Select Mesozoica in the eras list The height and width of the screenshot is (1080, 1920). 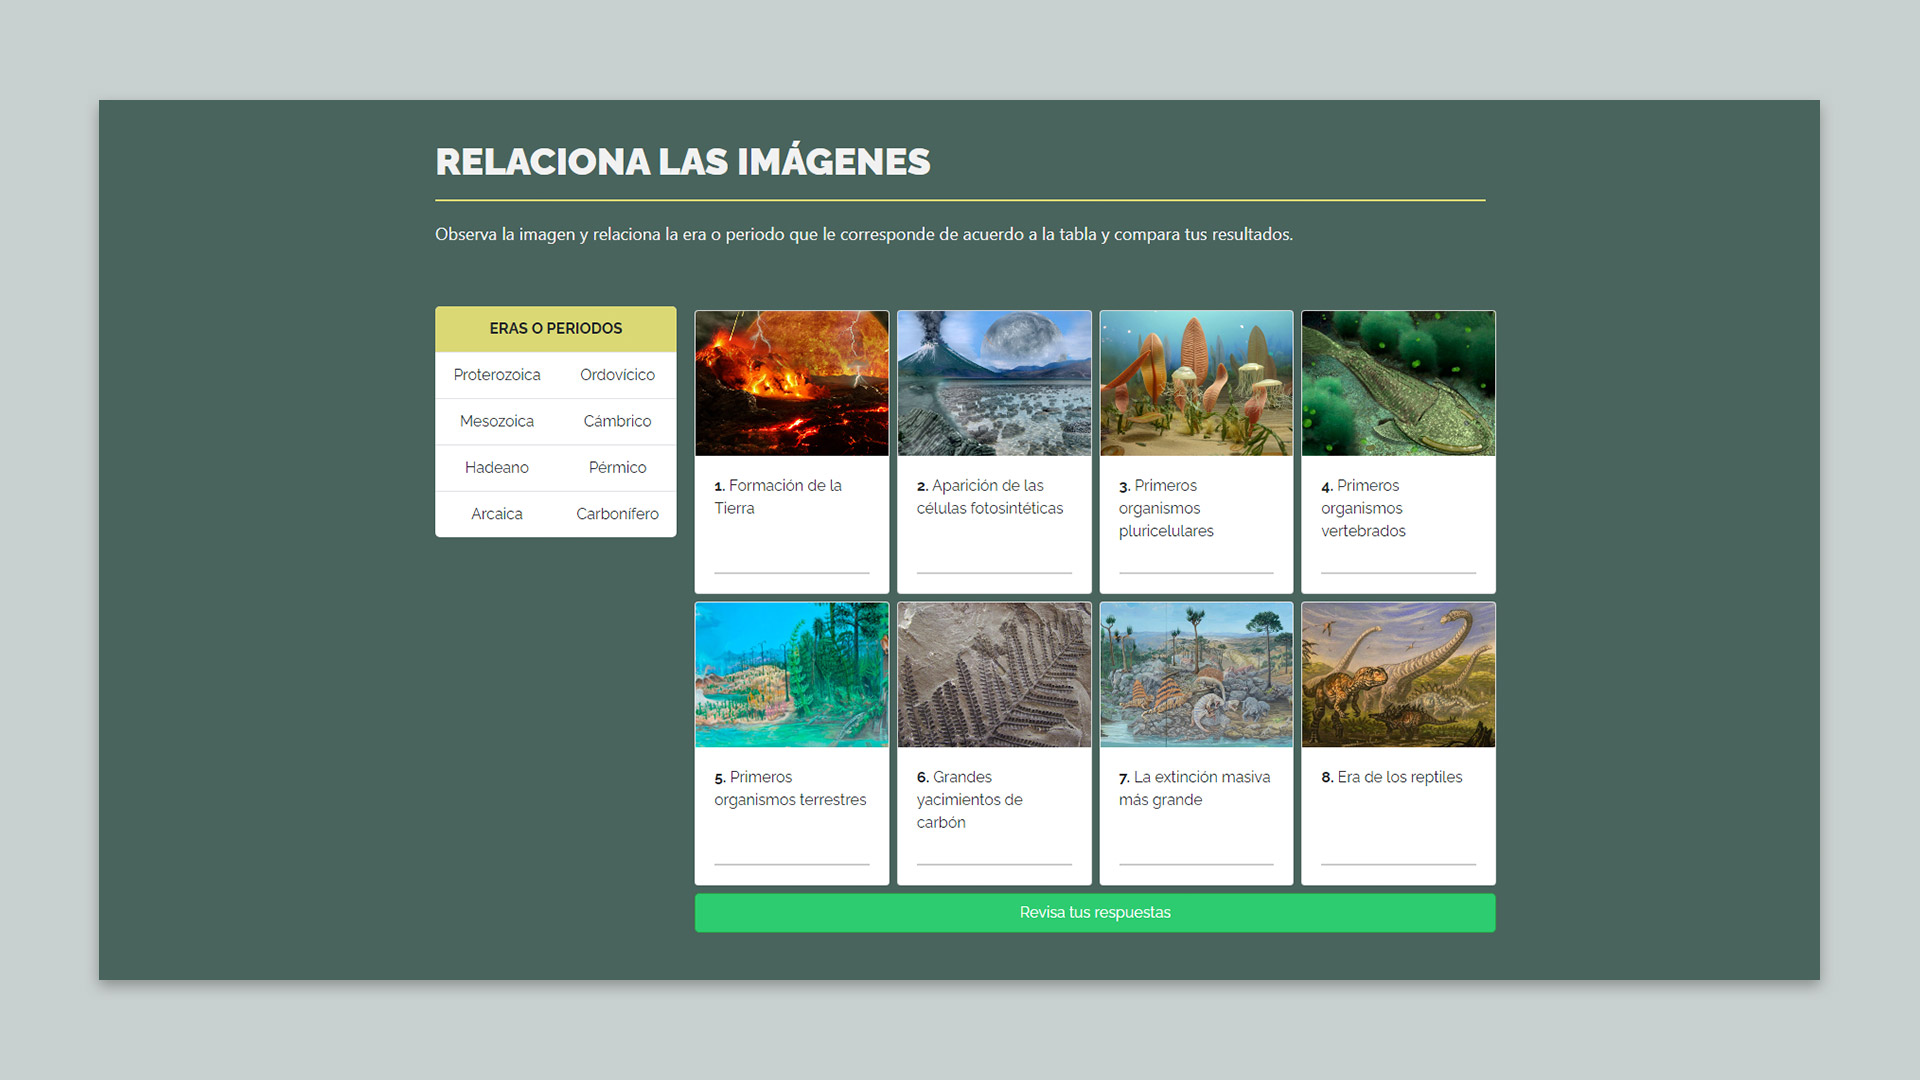coord(496,421)
